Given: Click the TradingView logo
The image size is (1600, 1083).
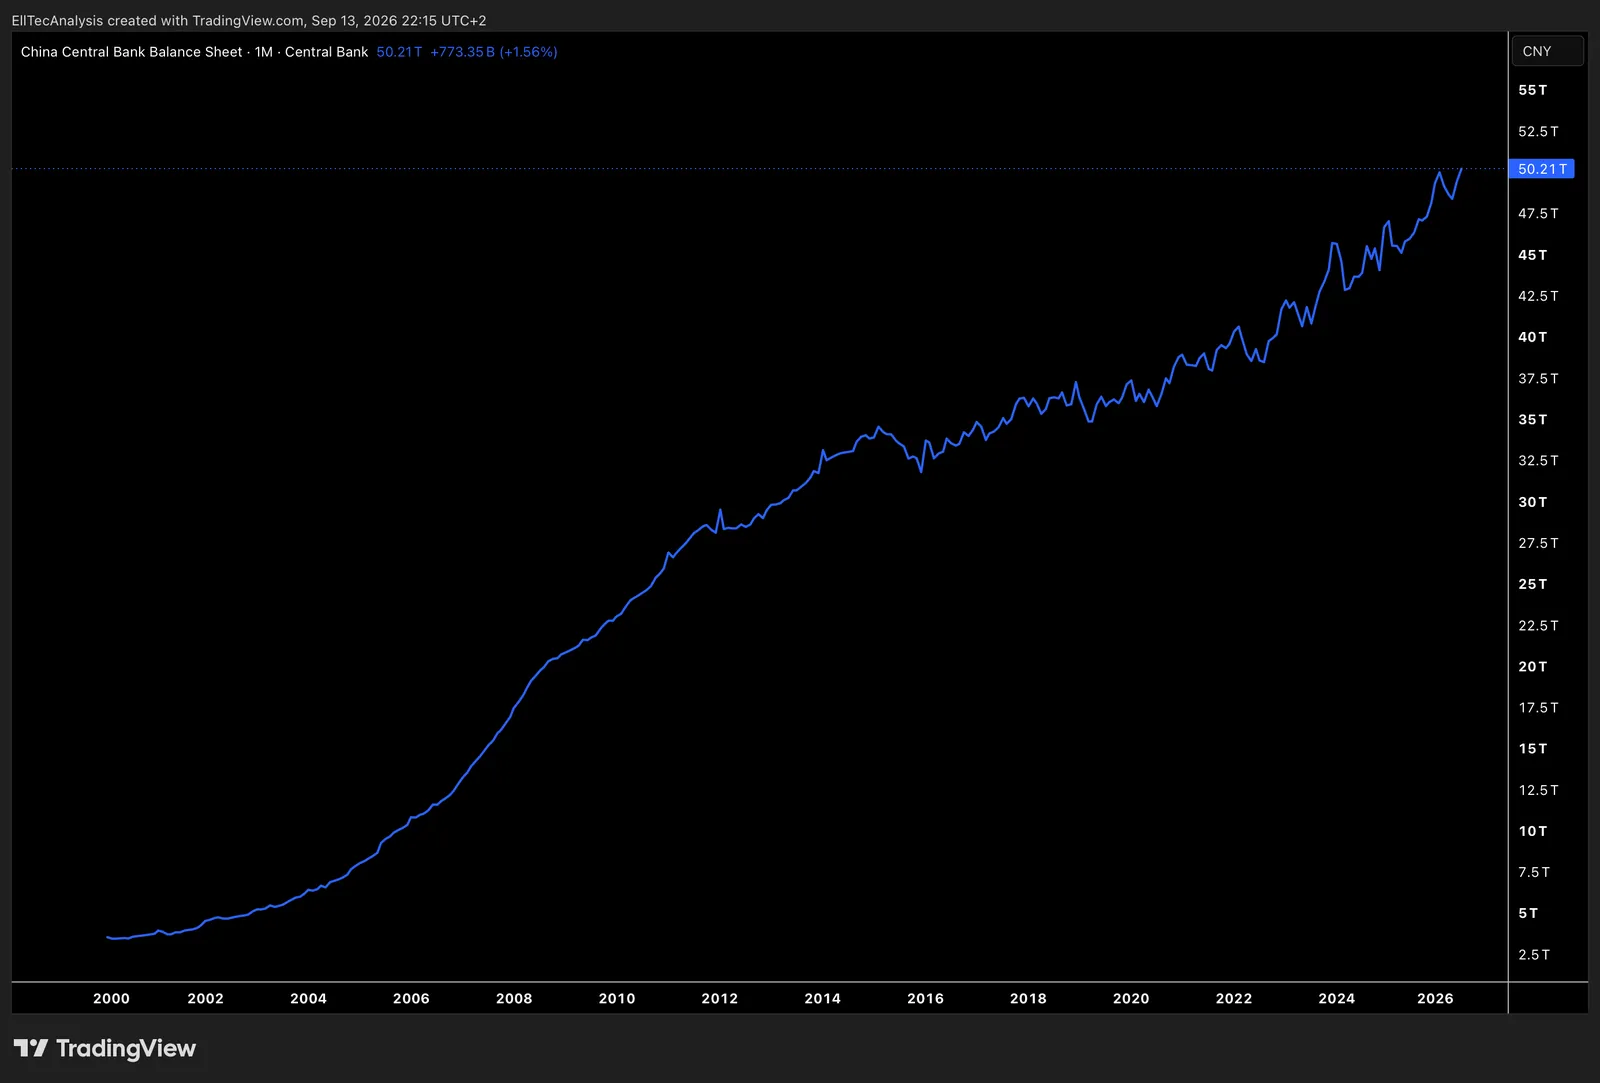Looking at the screenshot, I should click(x=105, y=1048).
